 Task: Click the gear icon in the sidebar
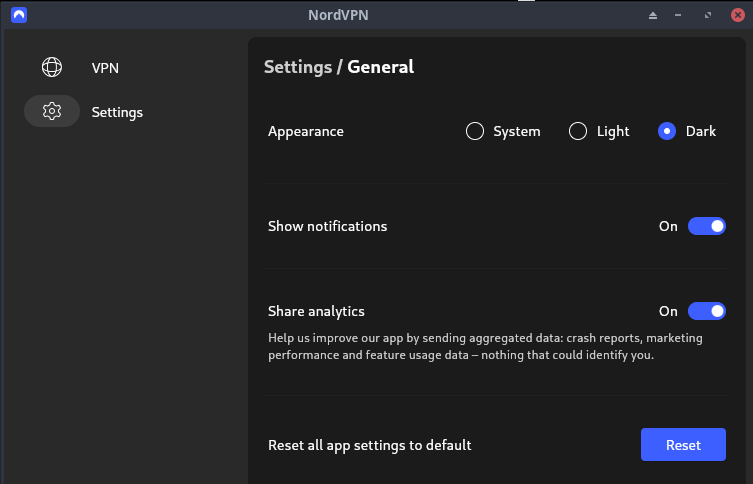click(x=52, y=112)
